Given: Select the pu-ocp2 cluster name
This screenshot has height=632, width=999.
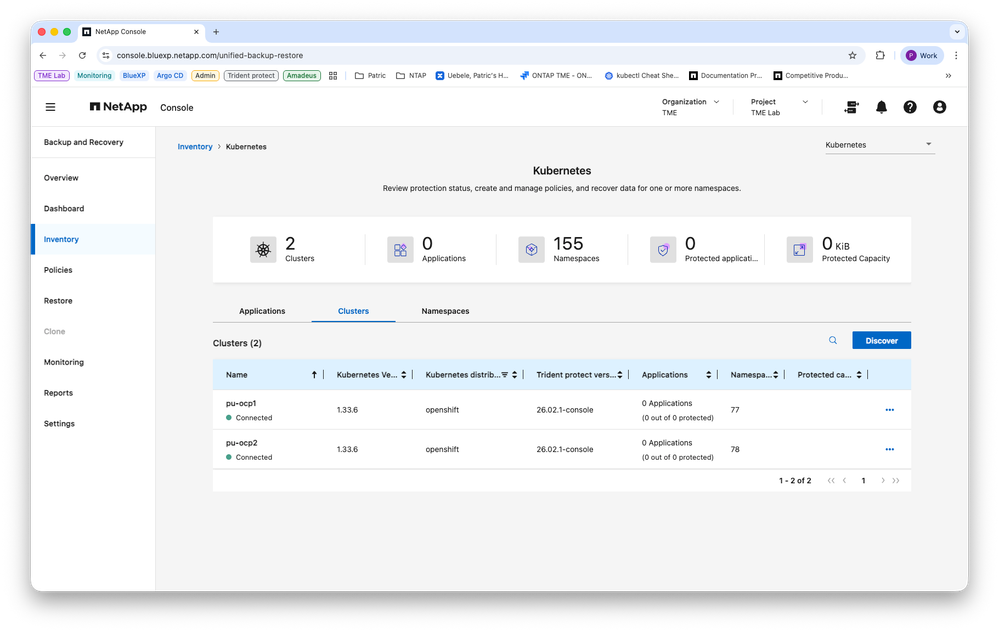Looking at the screenshot, I should pos(241,443).
